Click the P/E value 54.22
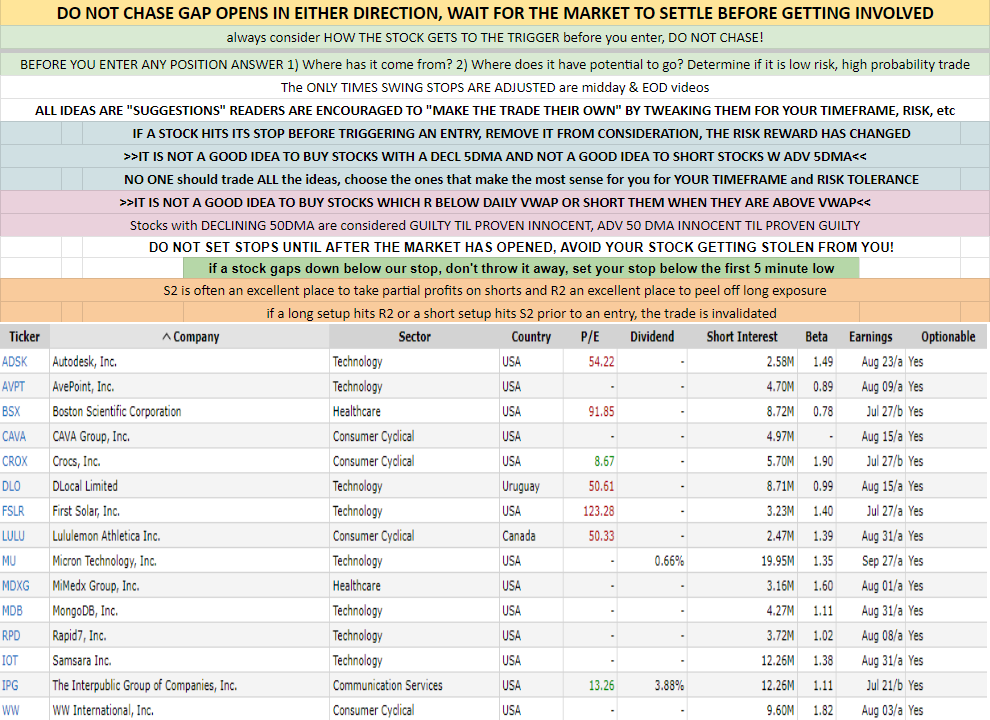 pos(601,362)
